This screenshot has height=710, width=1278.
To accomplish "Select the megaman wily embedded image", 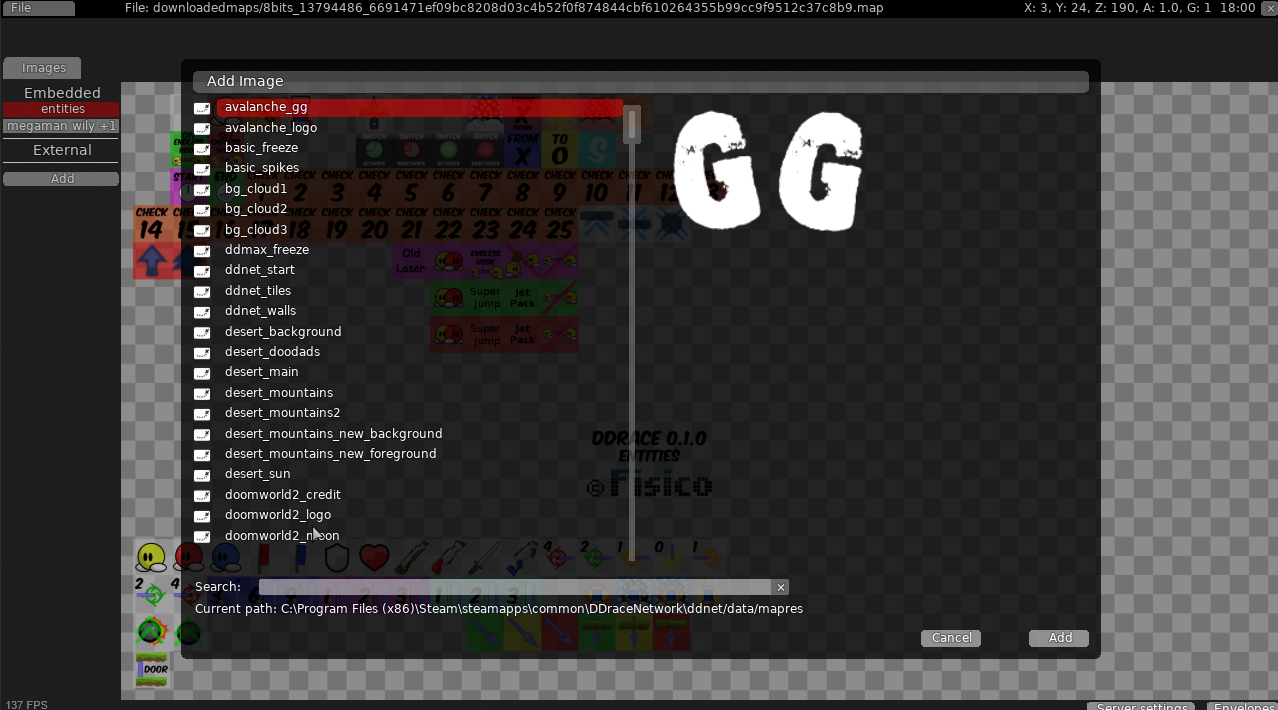I will pyautogui.click(x=61, y=126).
